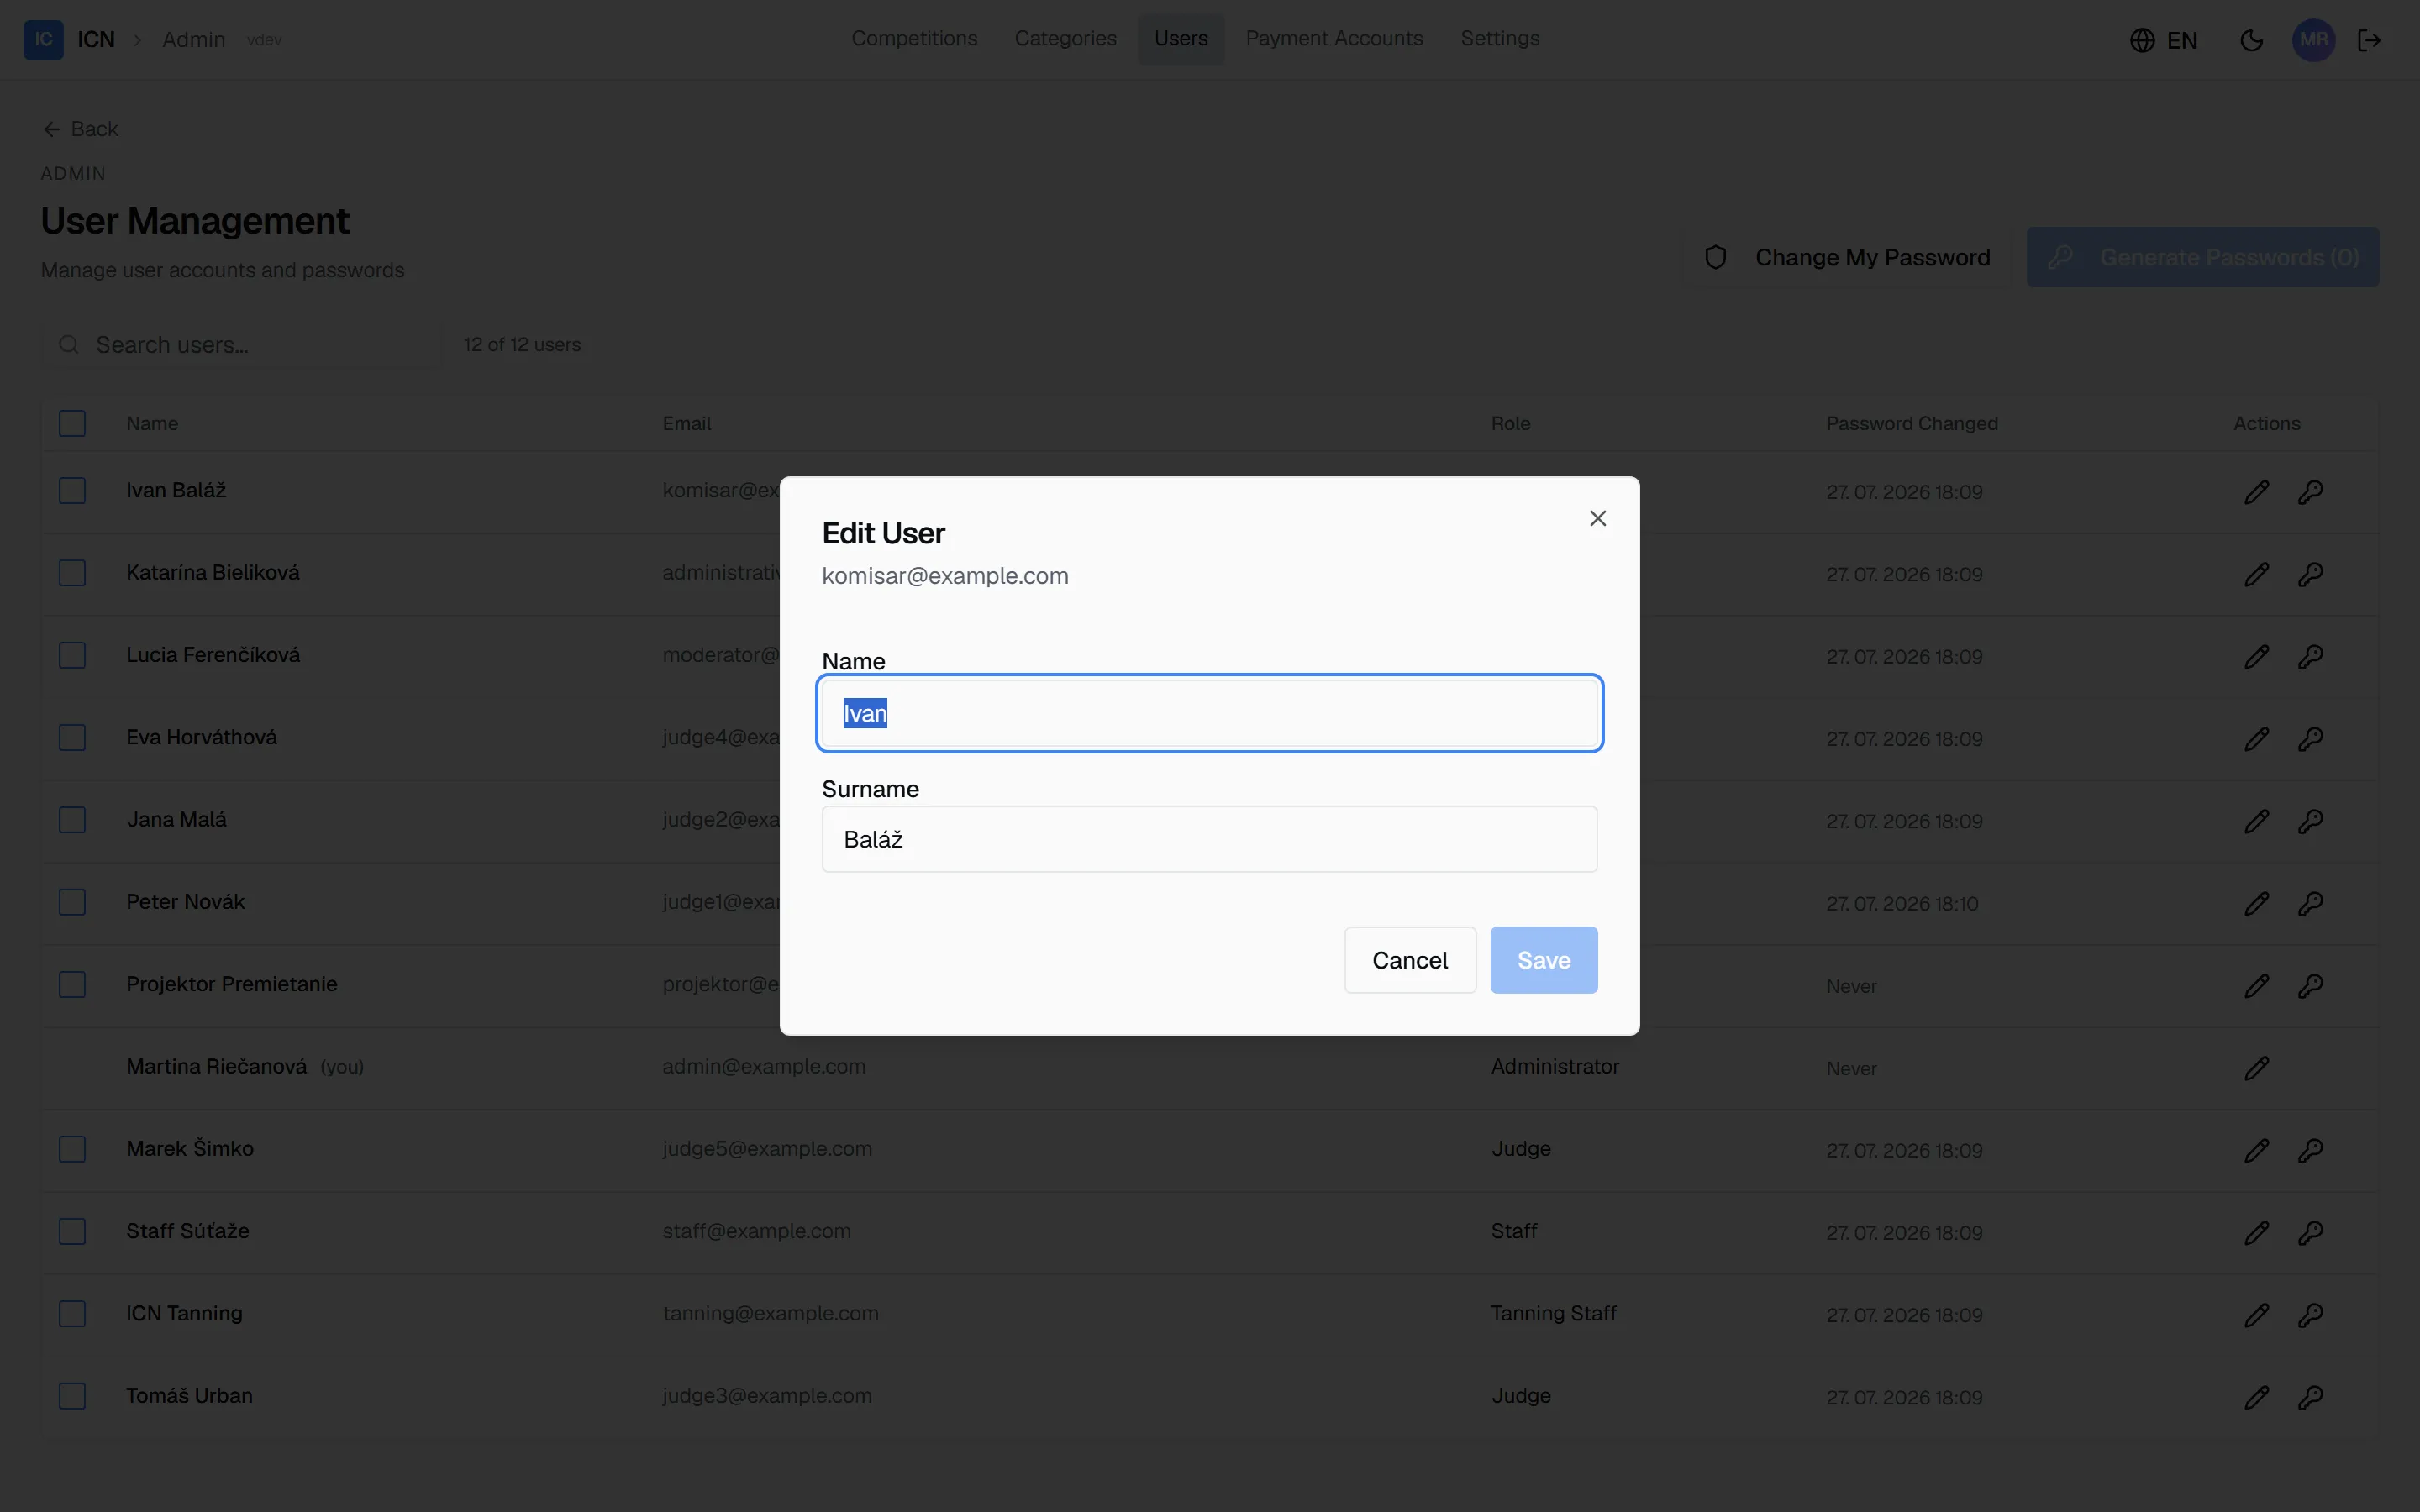
Task: Click Generate Passwords (0) button
Action: pyautogui.click(x=2203, y=257)
